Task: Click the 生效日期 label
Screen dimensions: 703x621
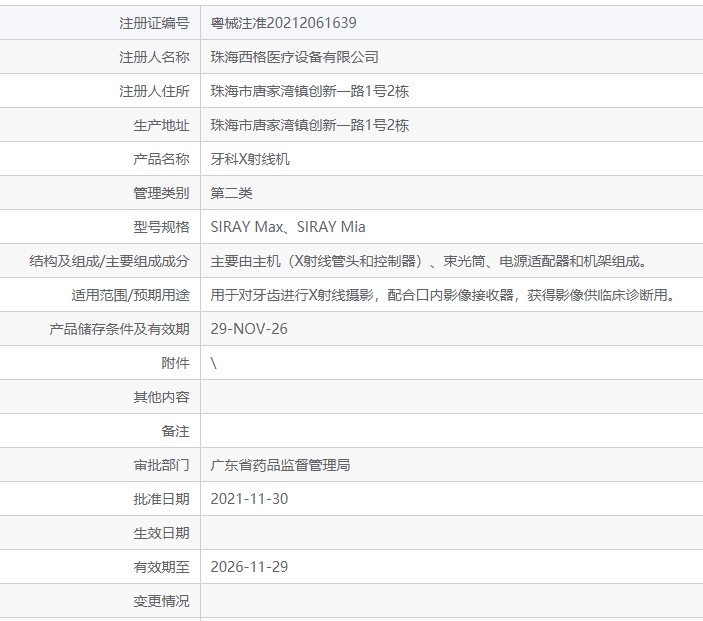Action: coord(161,533)
